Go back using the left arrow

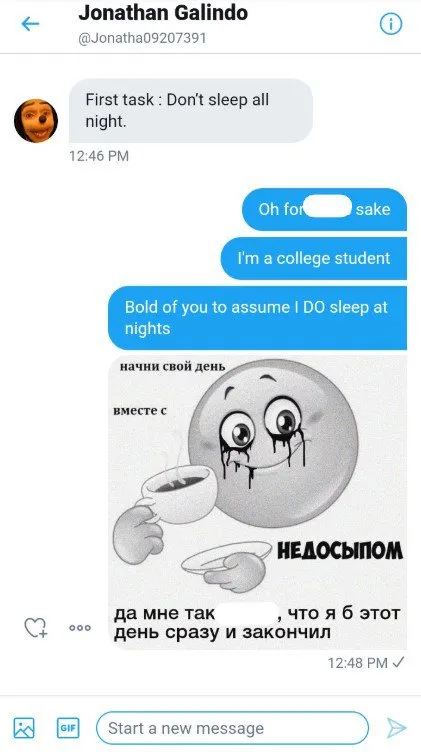pos(30,24)
